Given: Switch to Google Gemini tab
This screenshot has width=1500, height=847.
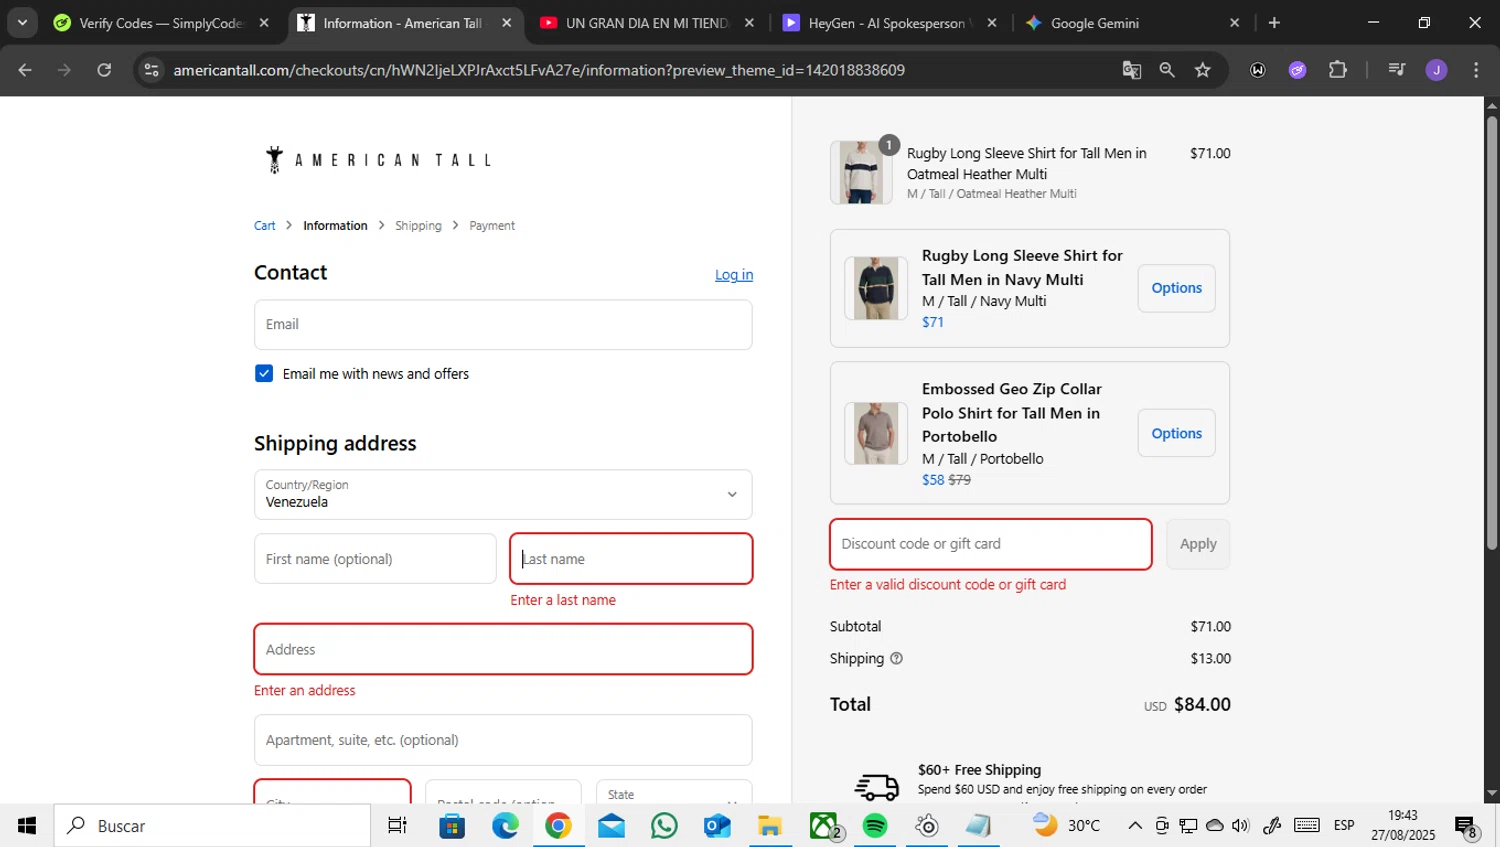Looking at the screenshot, I should [x=1133, y=23].
